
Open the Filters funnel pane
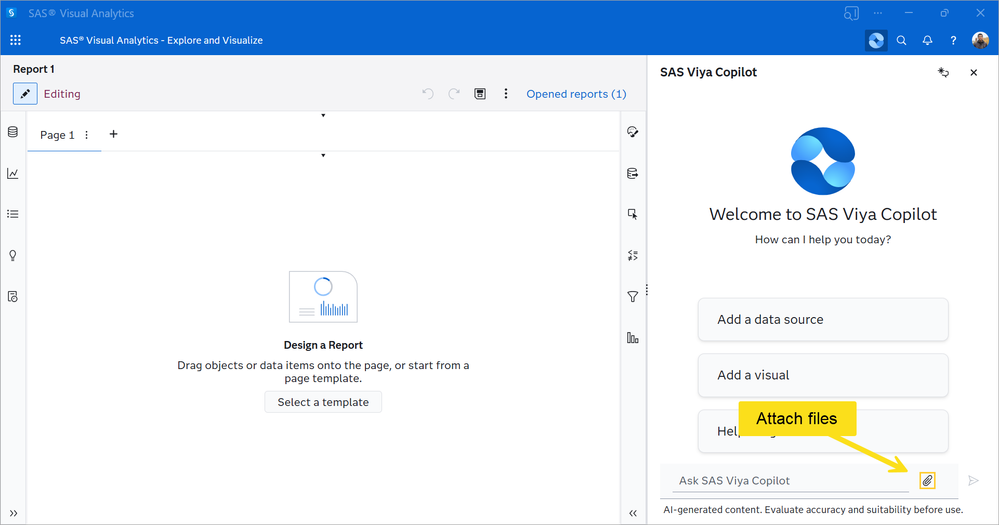(x=633, y=296)
